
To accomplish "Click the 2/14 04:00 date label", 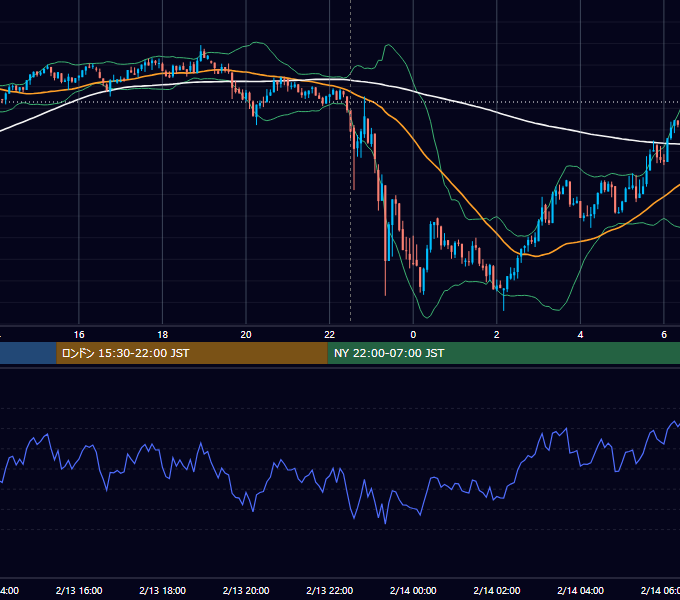I will pos(580,590).
